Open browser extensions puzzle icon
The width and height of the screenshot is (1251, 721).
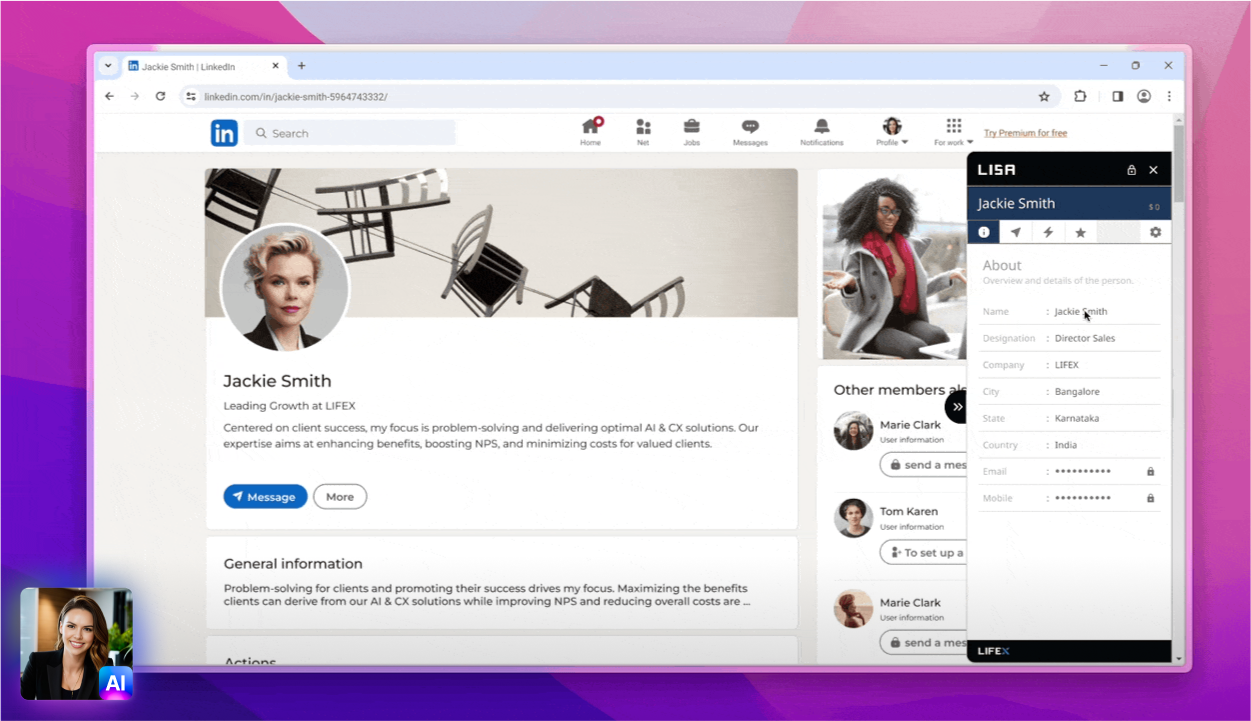[x=1080, y=97]
